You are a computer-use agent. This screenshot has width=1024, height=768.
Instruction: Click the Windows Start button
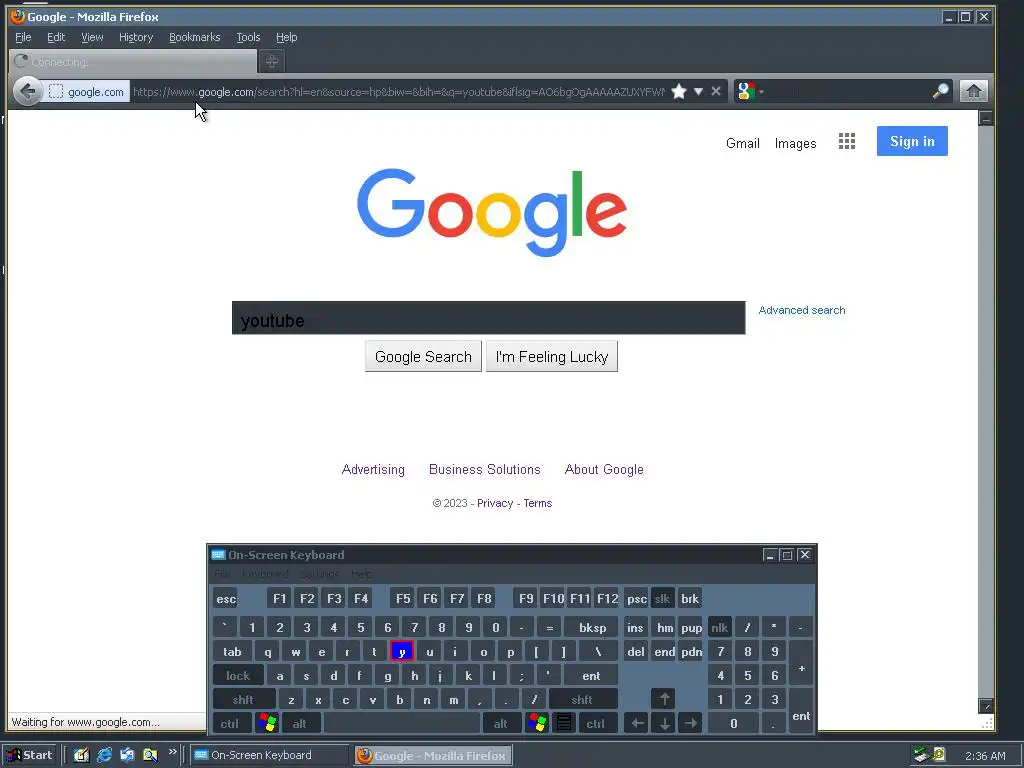point(30,755)
